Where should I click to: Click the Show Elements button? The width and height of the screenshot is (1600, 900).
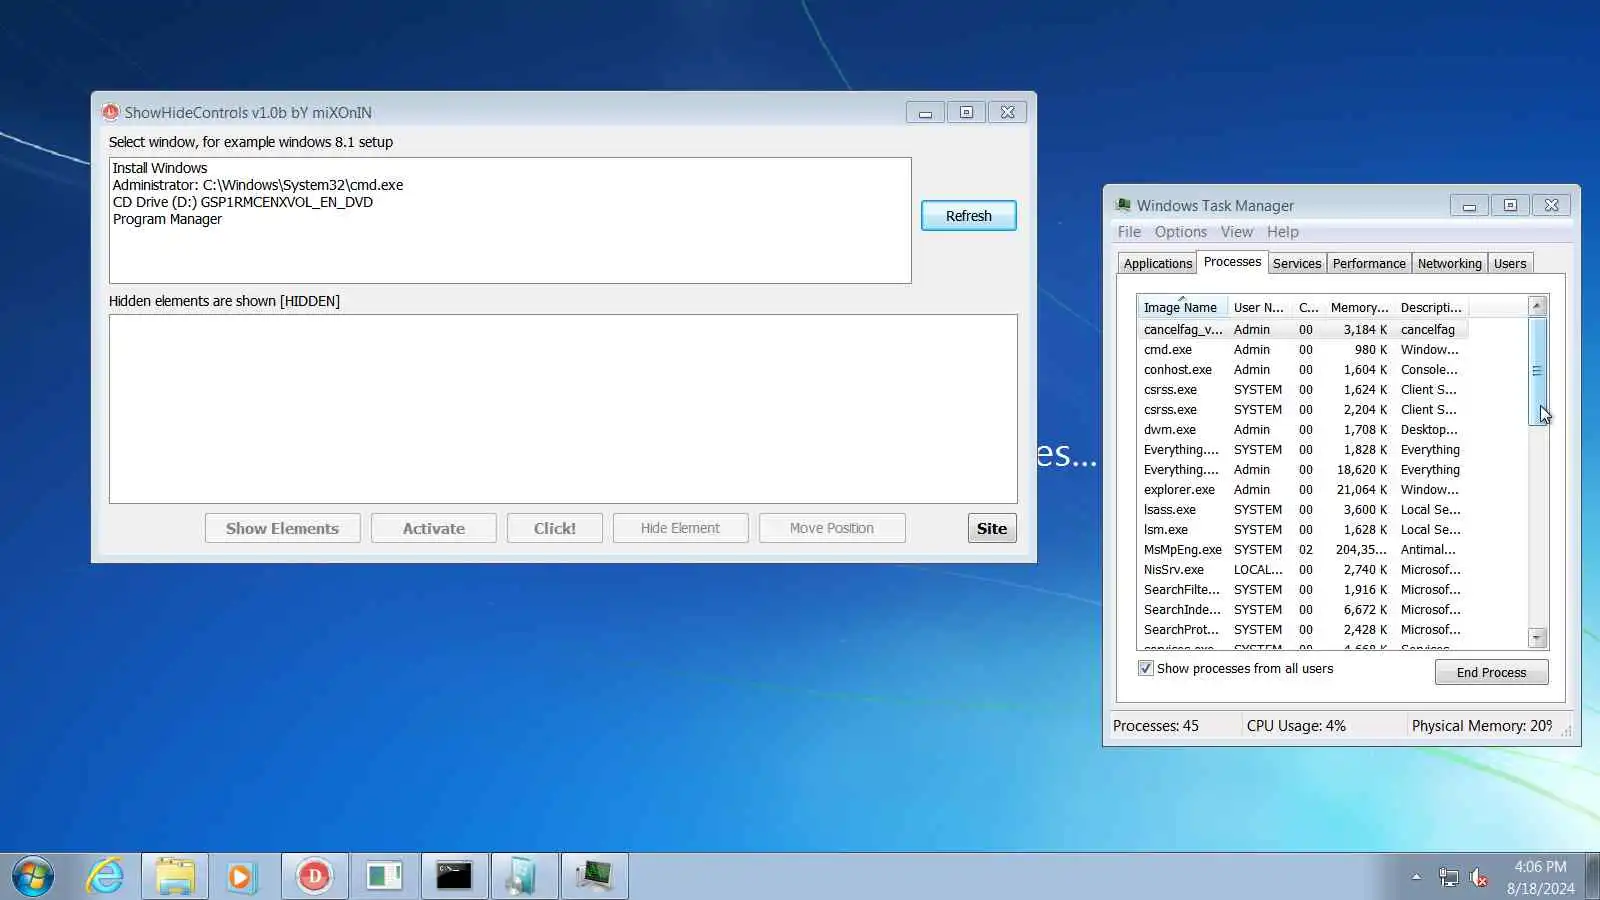tap(282, 528)
